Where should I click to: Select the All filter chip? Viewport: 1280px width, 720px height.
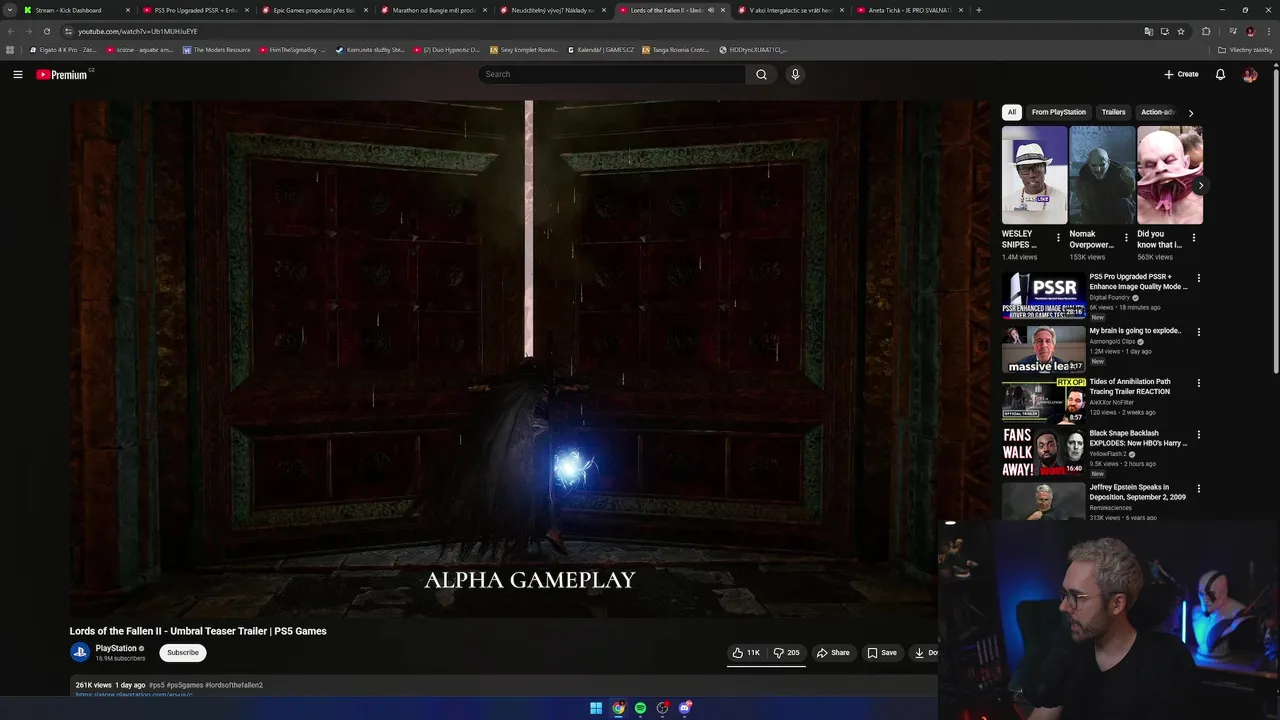1011,112
